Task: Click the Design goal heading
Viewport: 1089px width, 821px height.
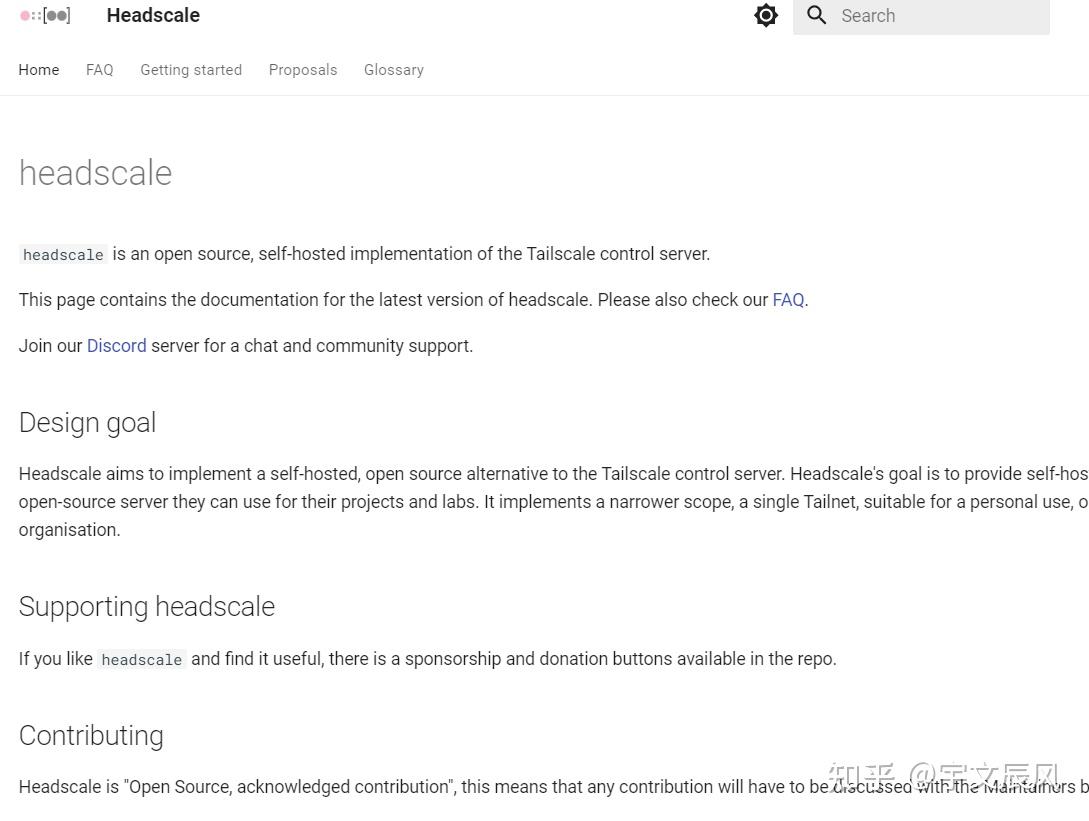Action: pyautogui.click(x=88, y=423)
